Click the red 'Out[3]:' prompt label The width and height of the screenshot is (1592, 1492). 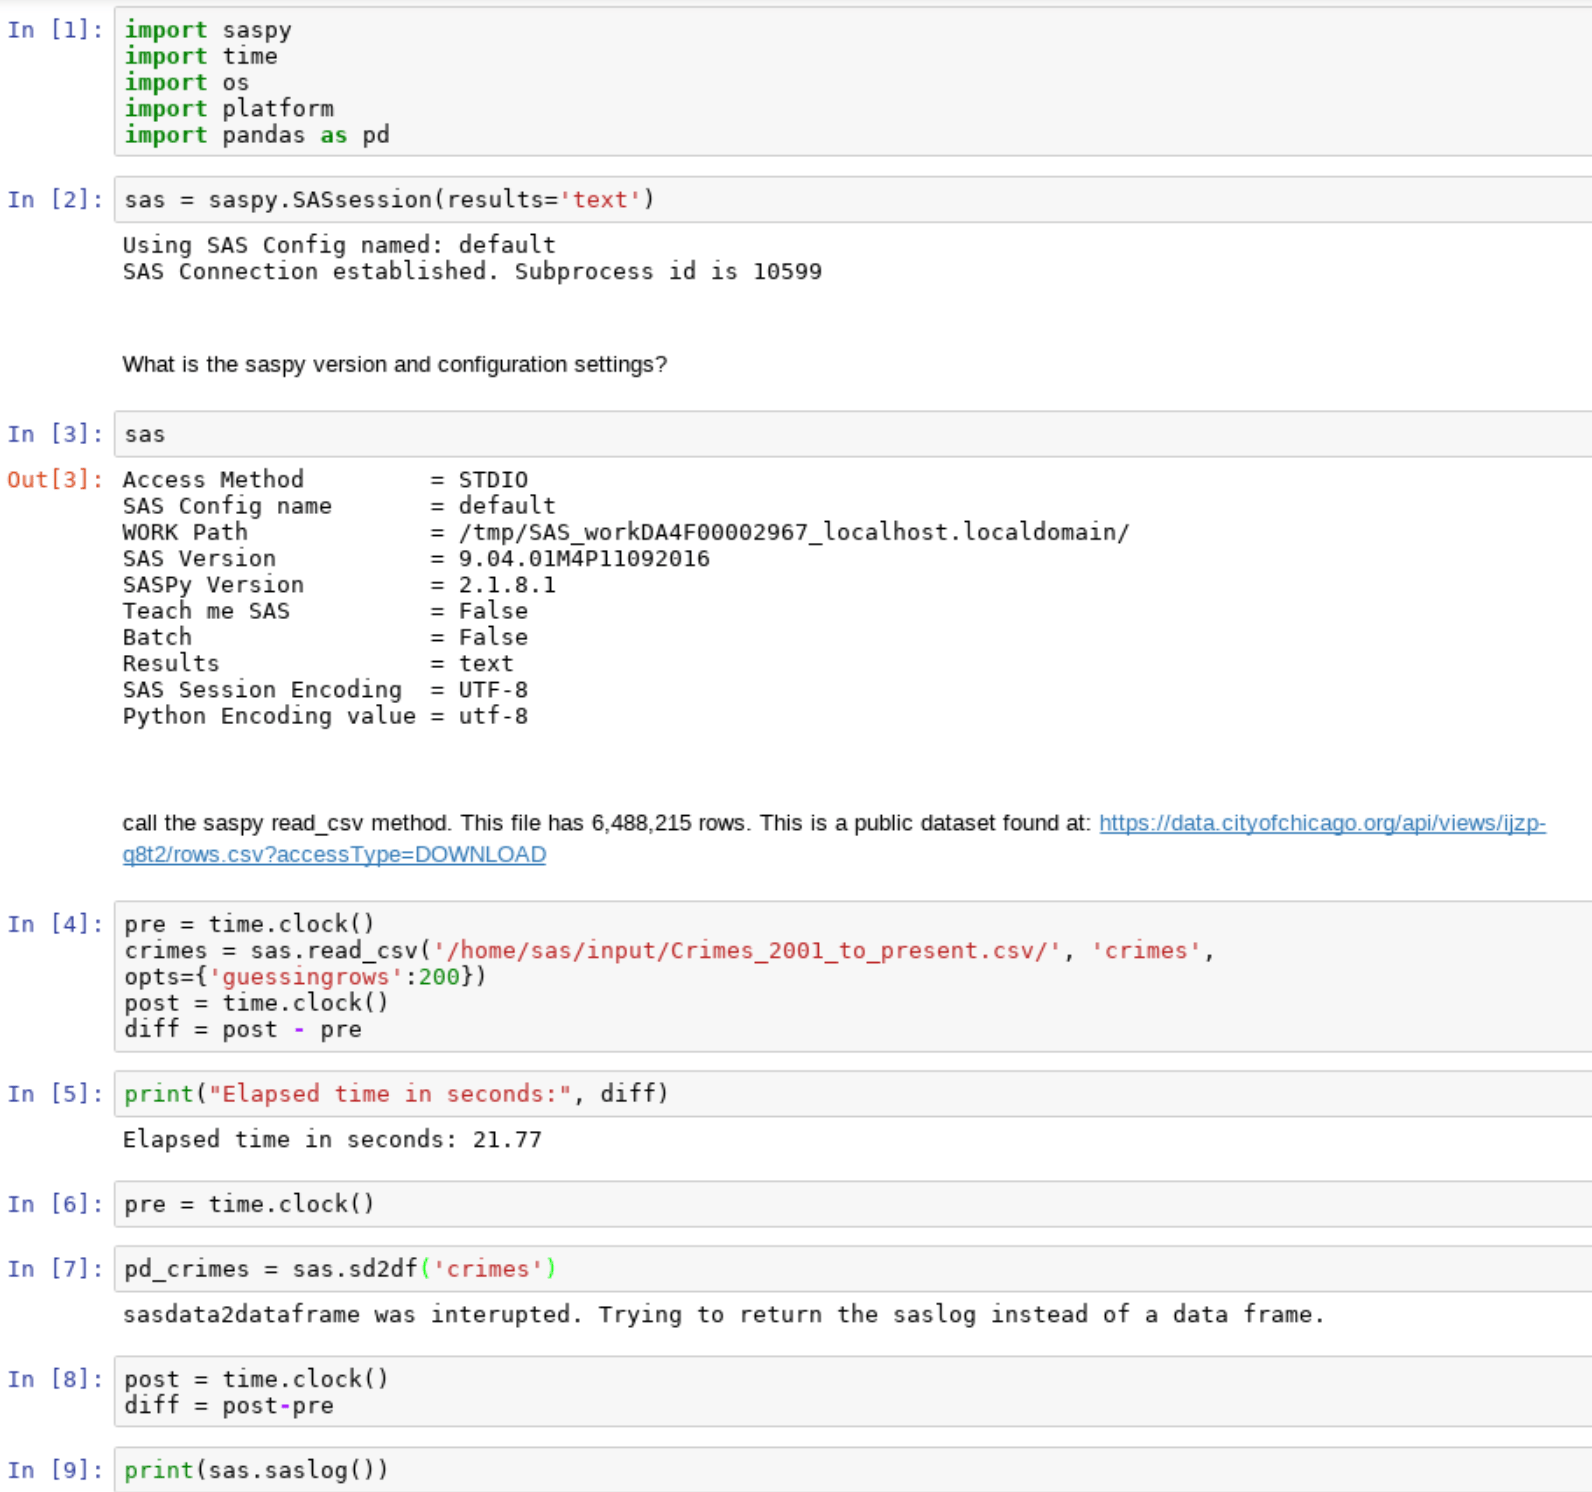55,480
